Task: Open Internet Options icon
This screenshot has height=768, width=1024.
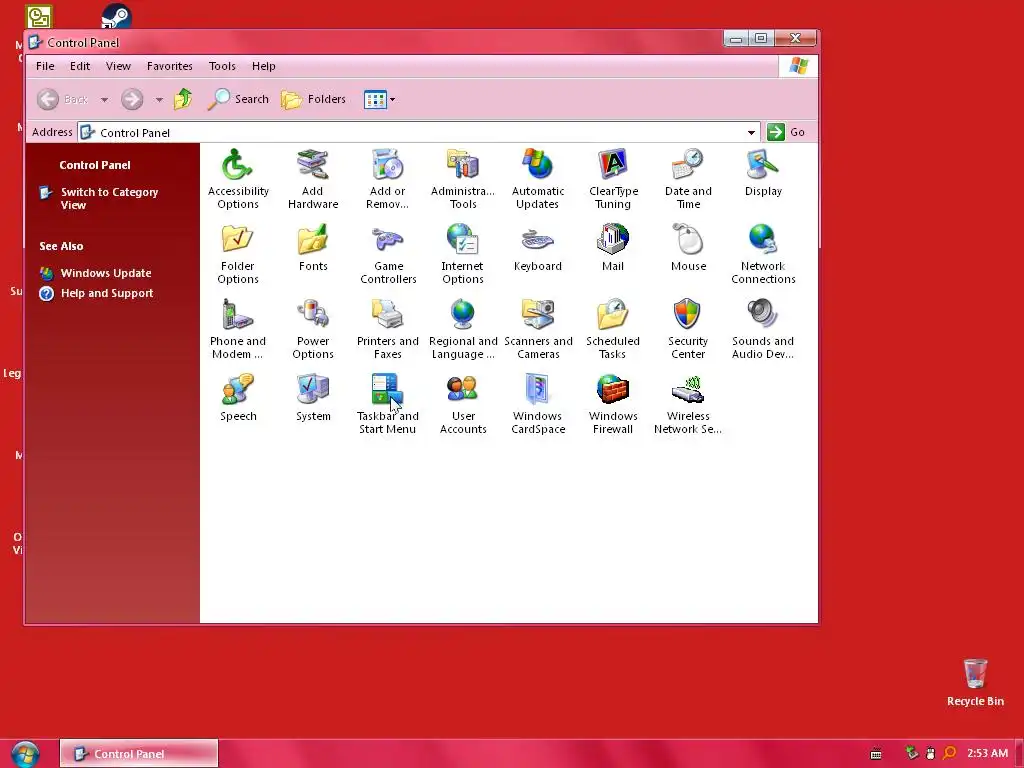Action: pyautogui.click(x=463, y=253)
